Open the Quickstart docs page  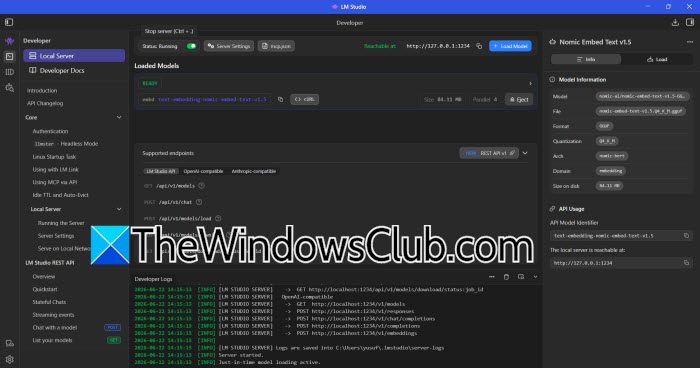click(45, 289)
